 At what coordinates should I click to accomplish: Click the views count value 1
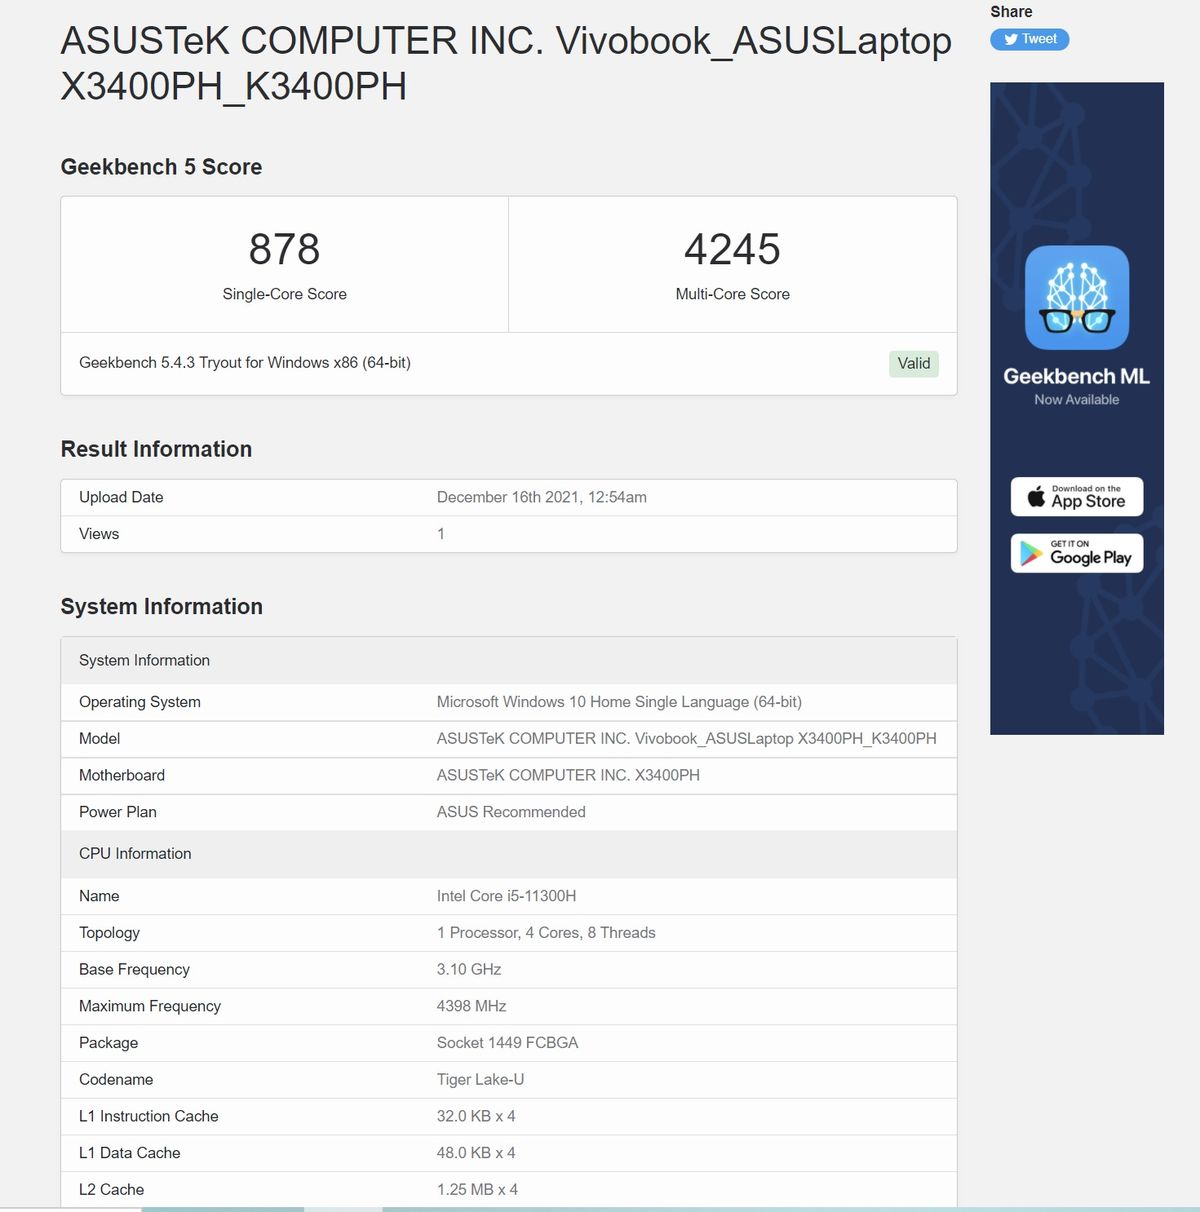(441, 534)
